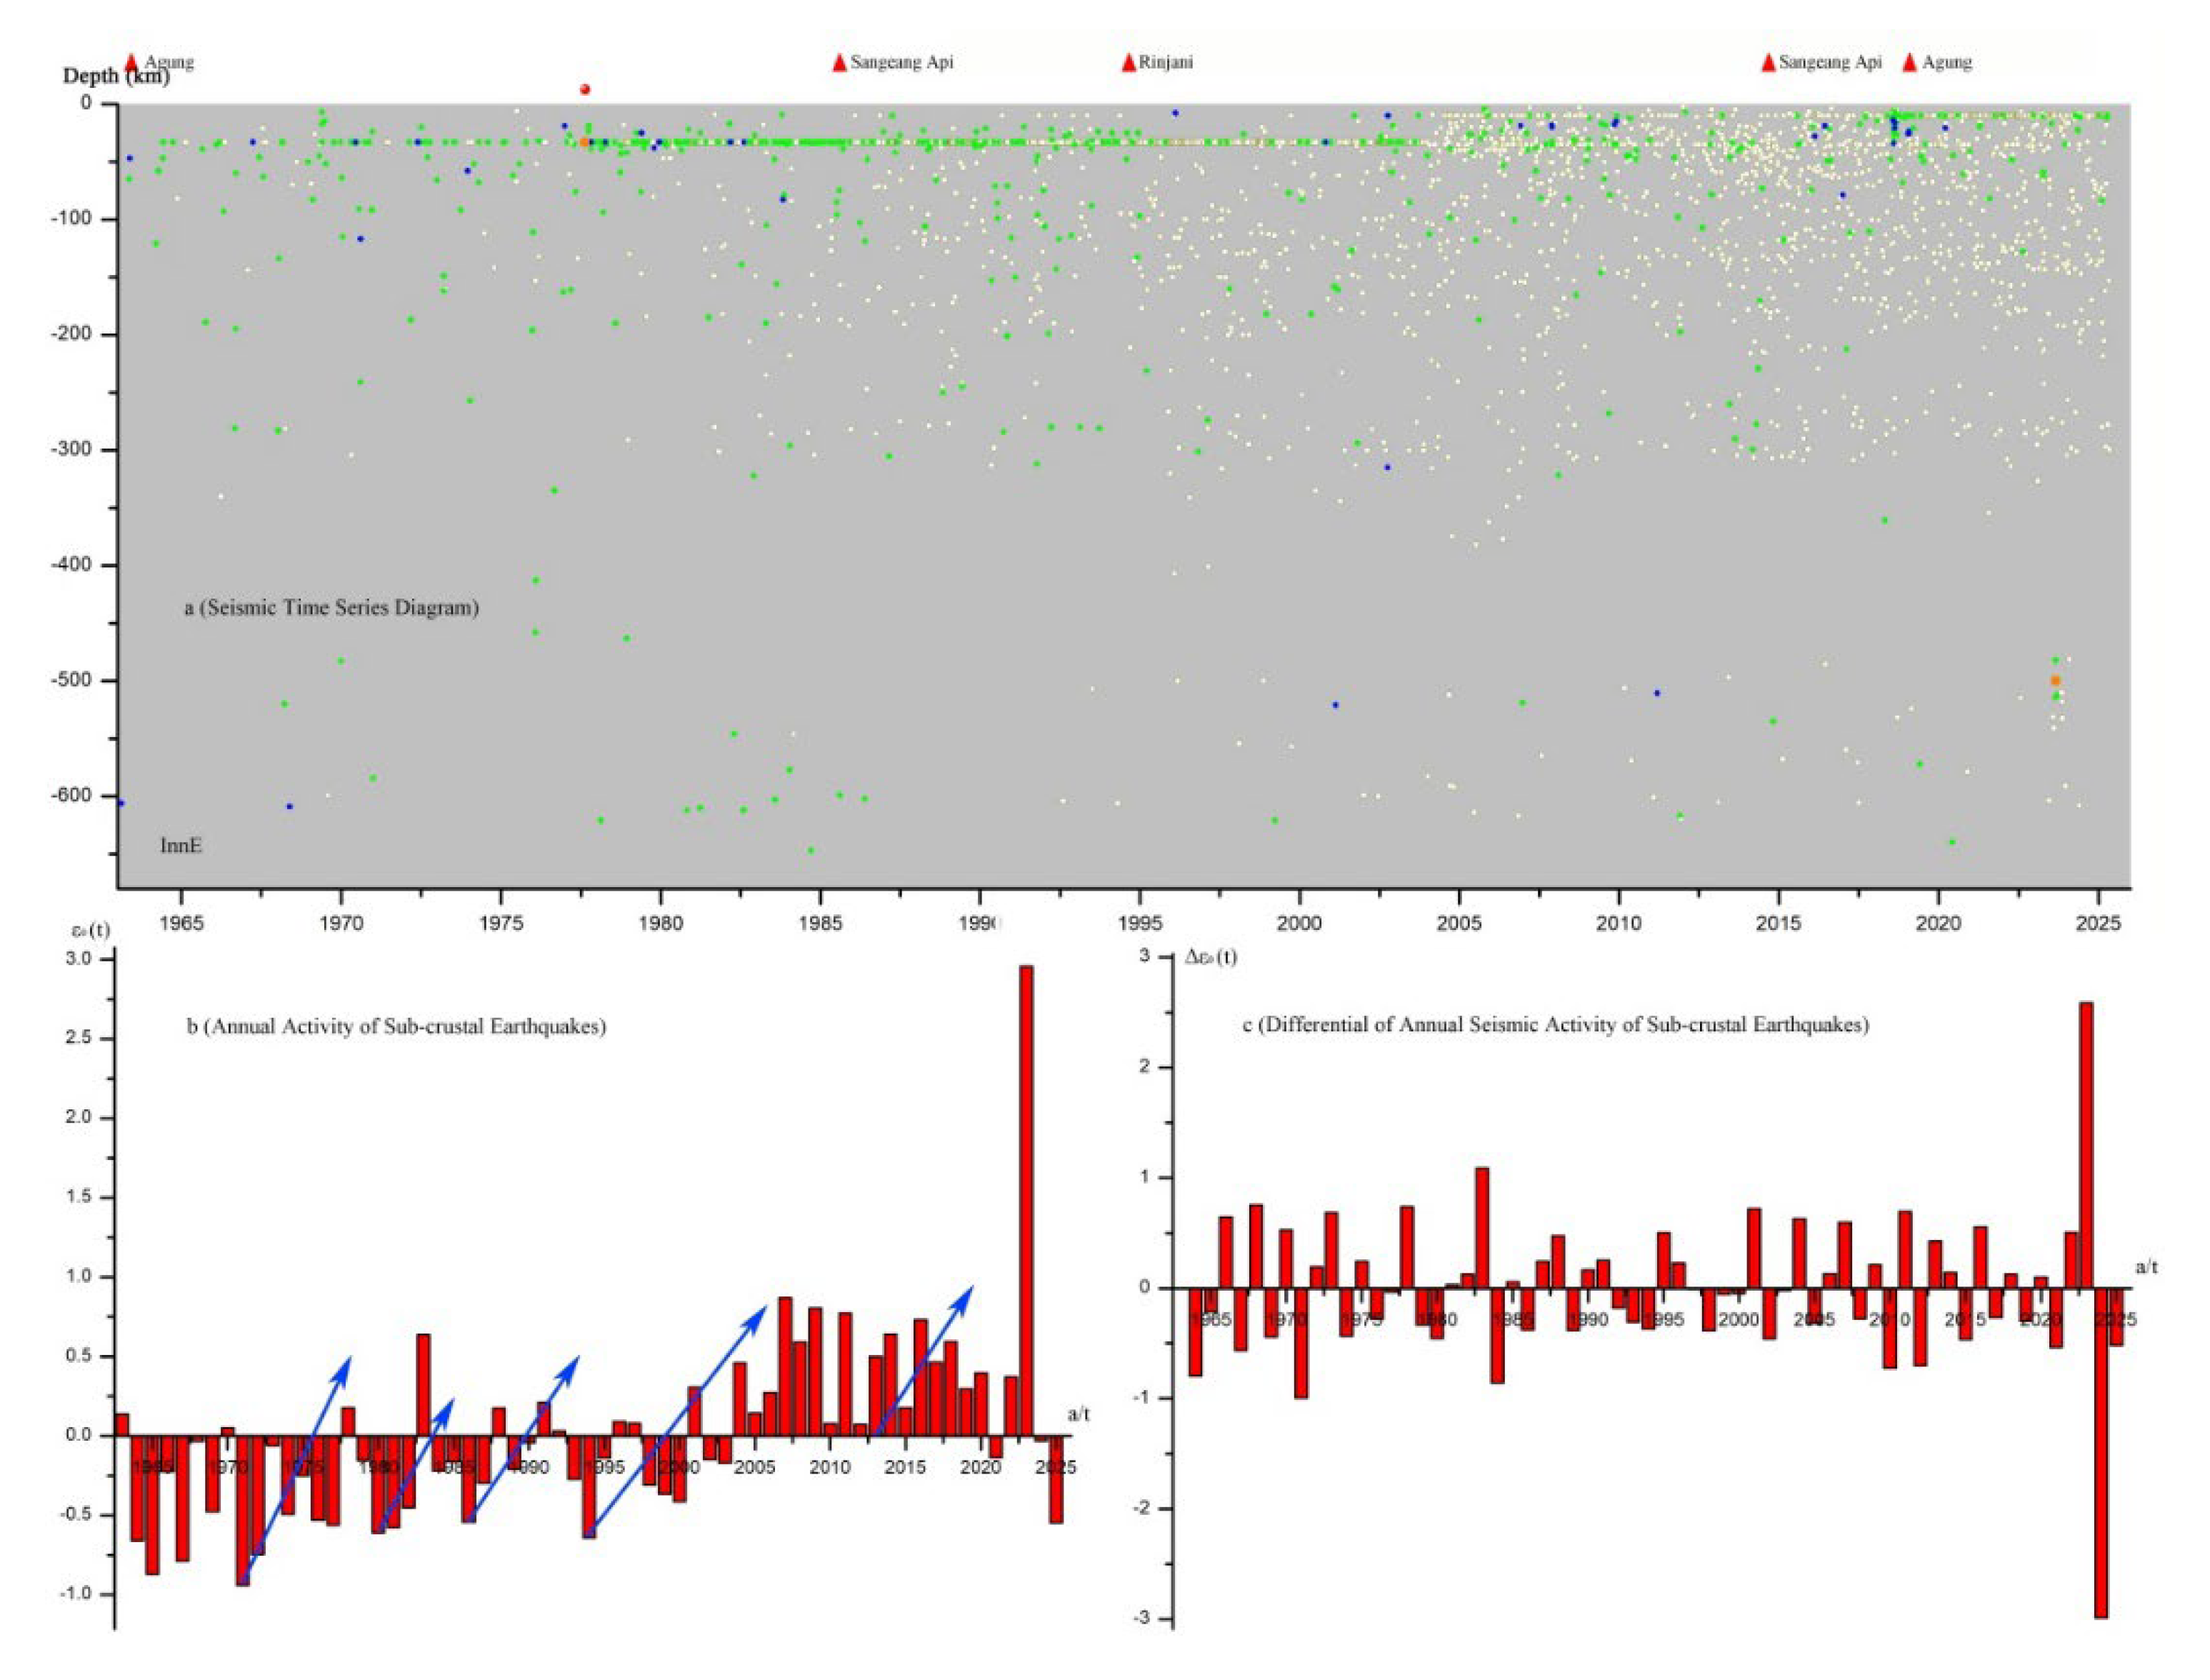Select the Agung volcano triangle marker on the left
Screen dimensions: 2210x1680
(130, 61)
